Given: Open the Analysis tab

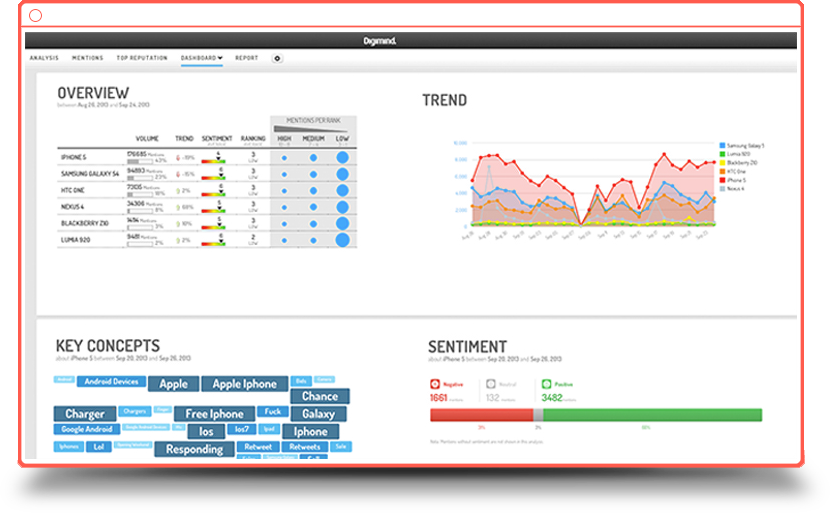Looking at the screenshot, I should 45,58.
